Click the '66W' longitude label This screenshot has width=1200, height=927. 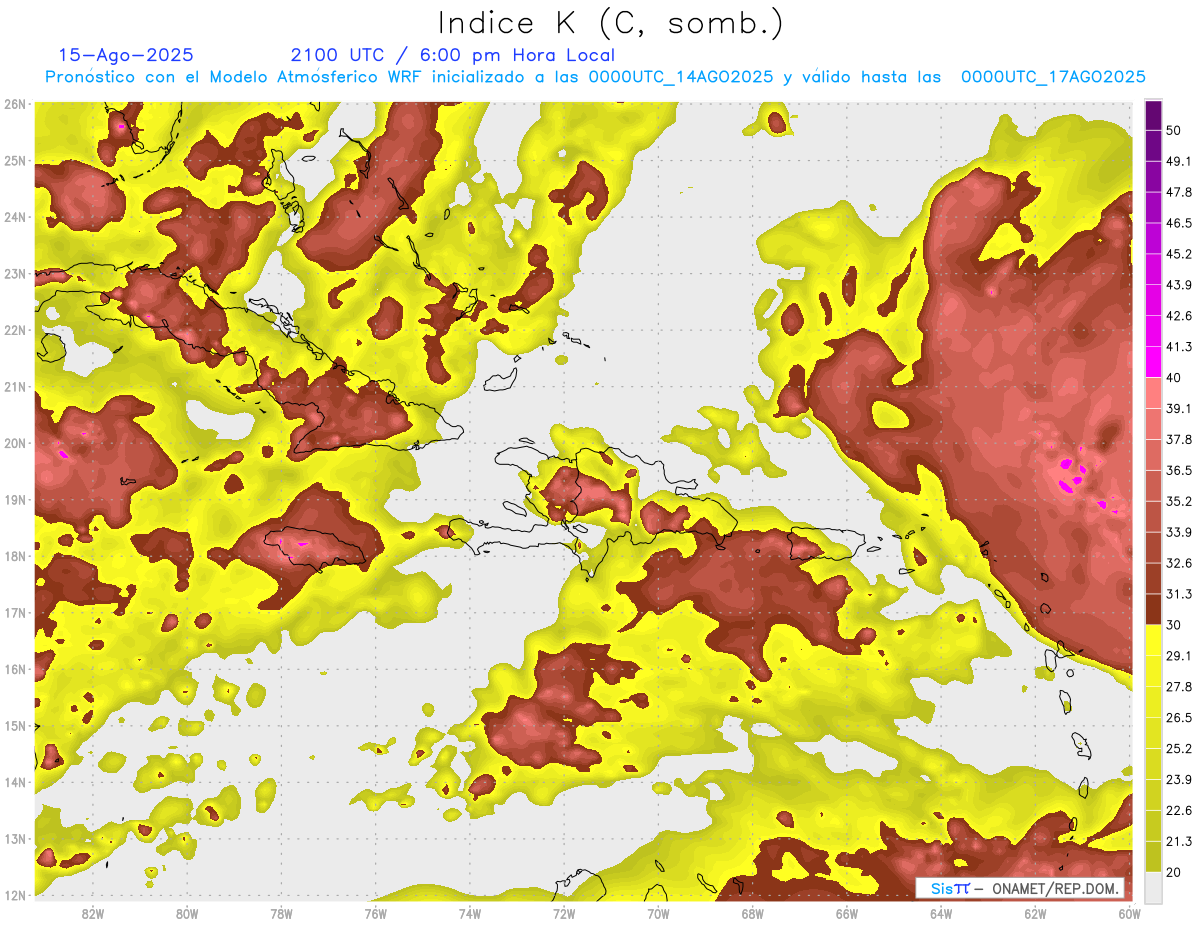(x=847, y=914)
